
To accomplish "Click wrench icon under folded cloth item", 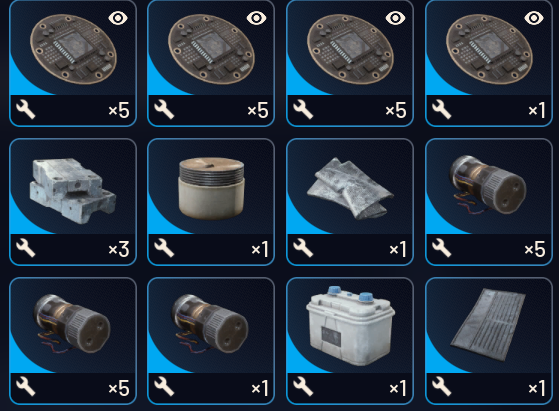I will [x=303, y=248].
